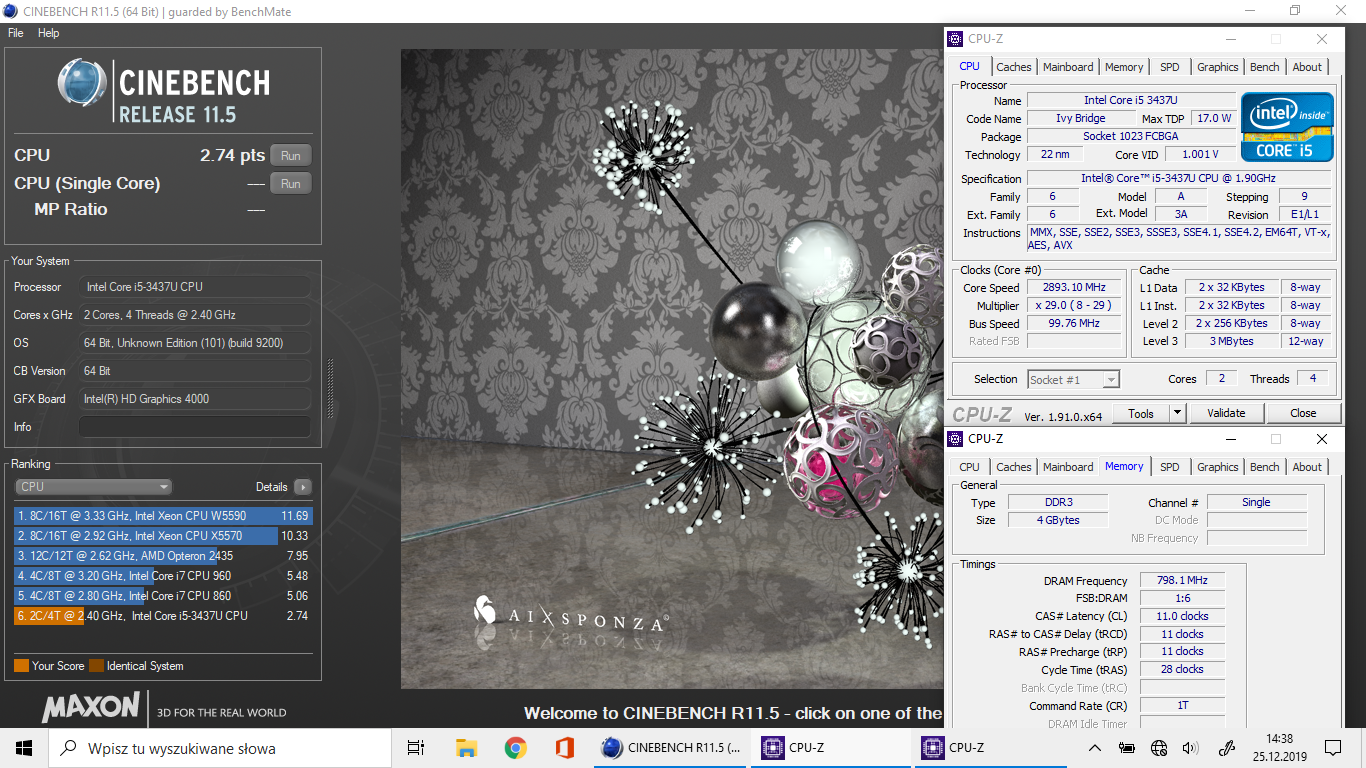Switch to Graphics tab in upper CPU-Z

[x=1217, y=67]
